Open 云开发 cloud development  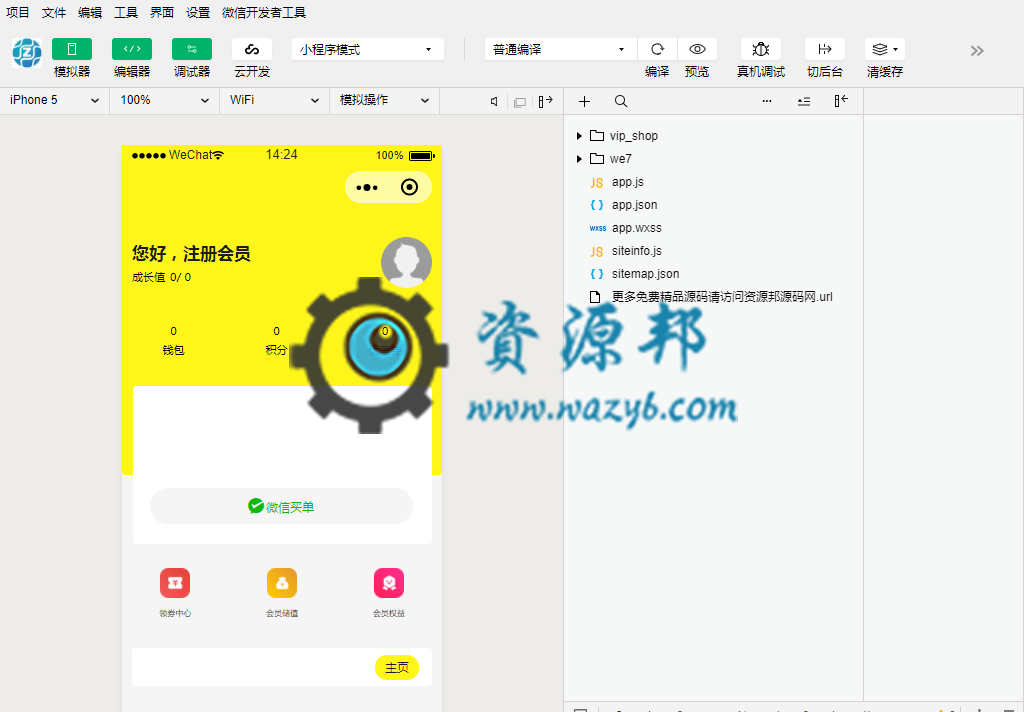(x=252, y=50)
